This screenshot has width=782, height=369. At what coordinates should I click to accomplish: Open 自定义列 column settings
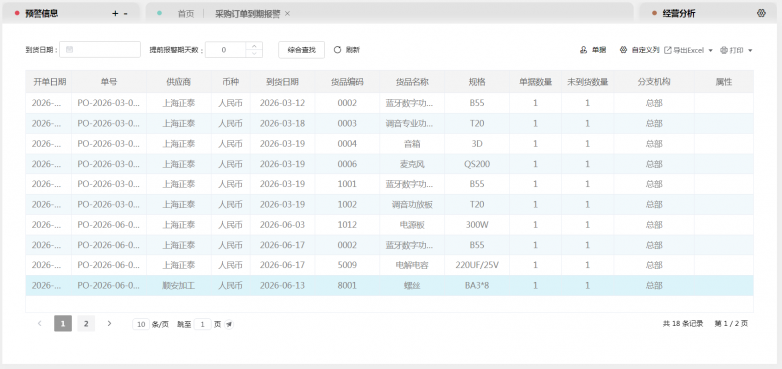[639, 50]
